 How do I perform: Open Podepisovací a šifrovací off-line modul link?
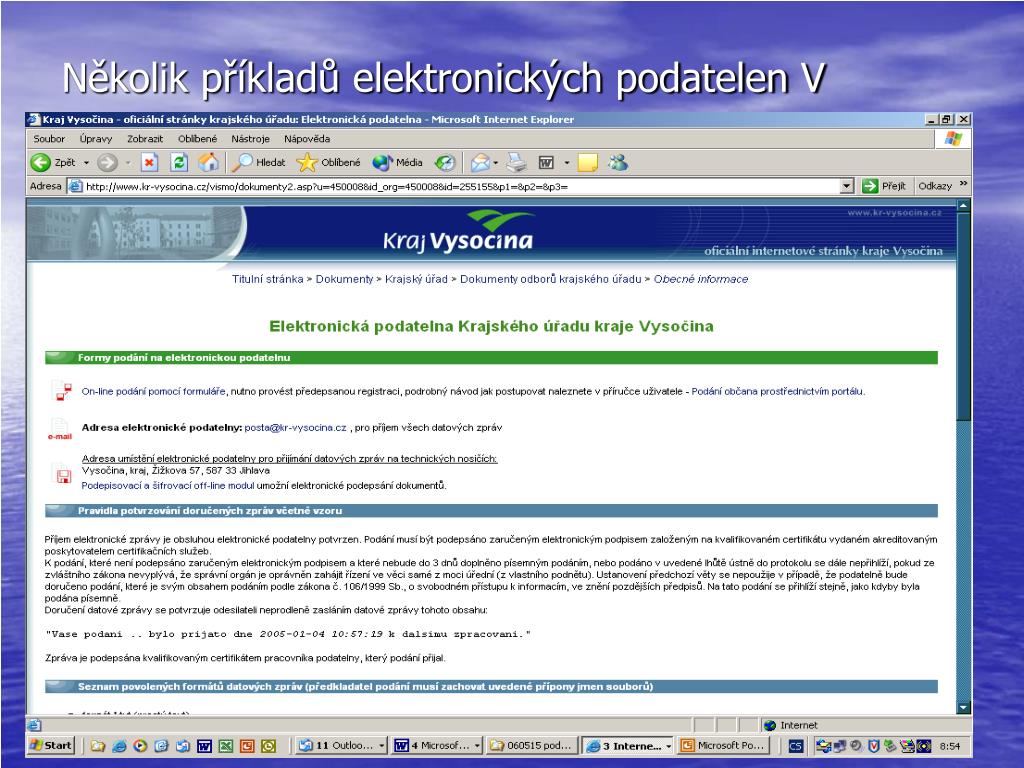[168, 485]
